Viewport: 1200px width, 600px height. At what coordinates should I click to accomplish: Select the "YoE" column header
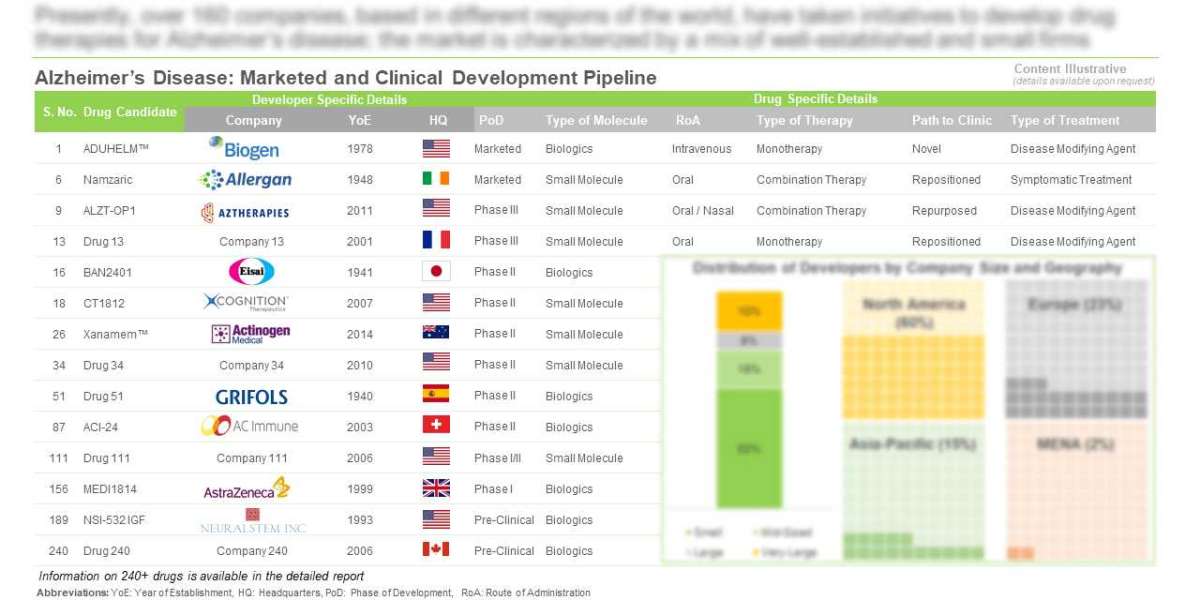[x=358, y=120]
